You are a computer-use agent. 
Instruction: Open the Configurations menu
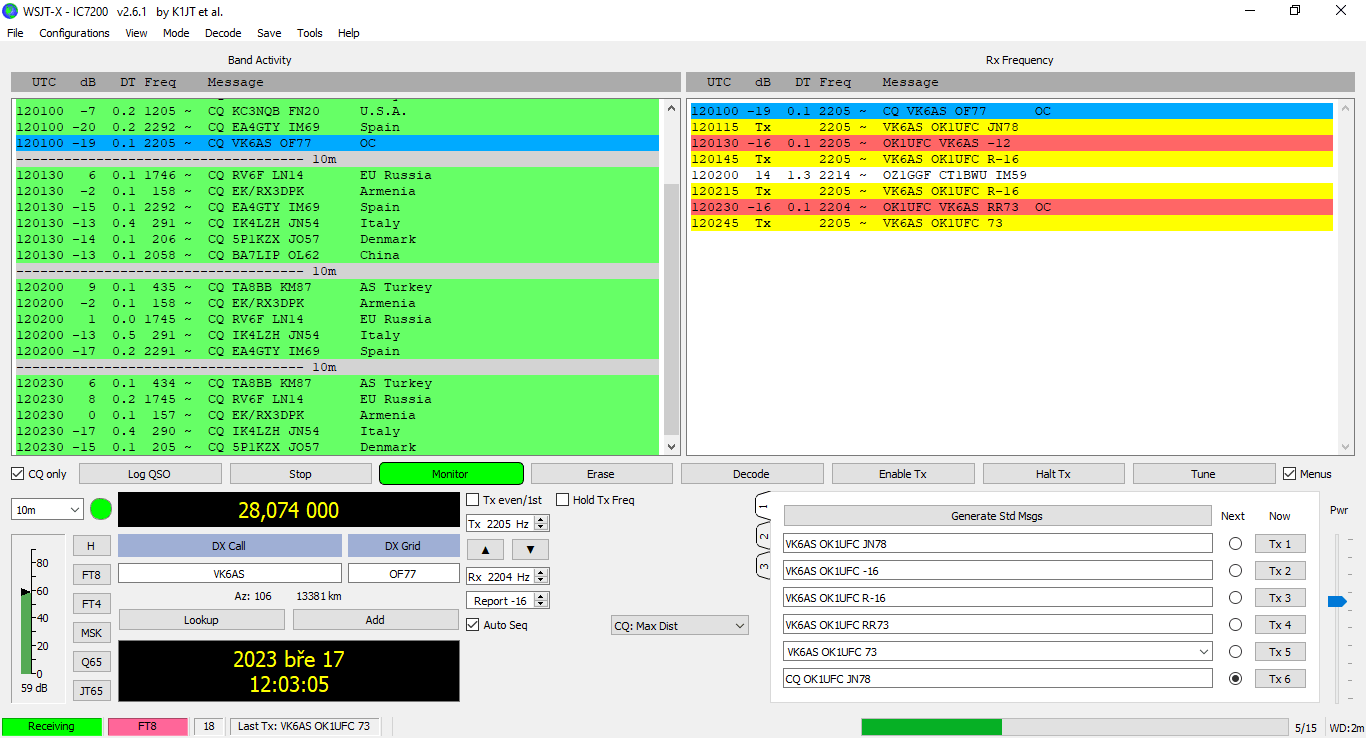pos(74,33)
